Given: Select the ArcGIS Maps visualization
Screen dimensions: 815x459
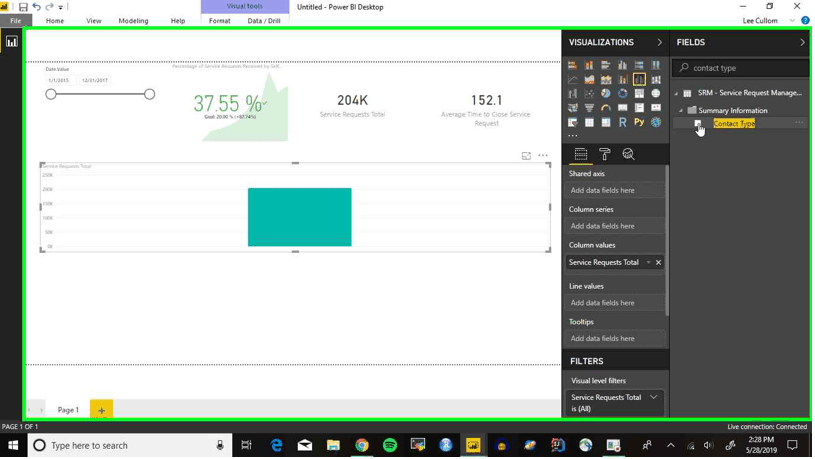Looking at the screenshot, I should (x=656, y=122).
